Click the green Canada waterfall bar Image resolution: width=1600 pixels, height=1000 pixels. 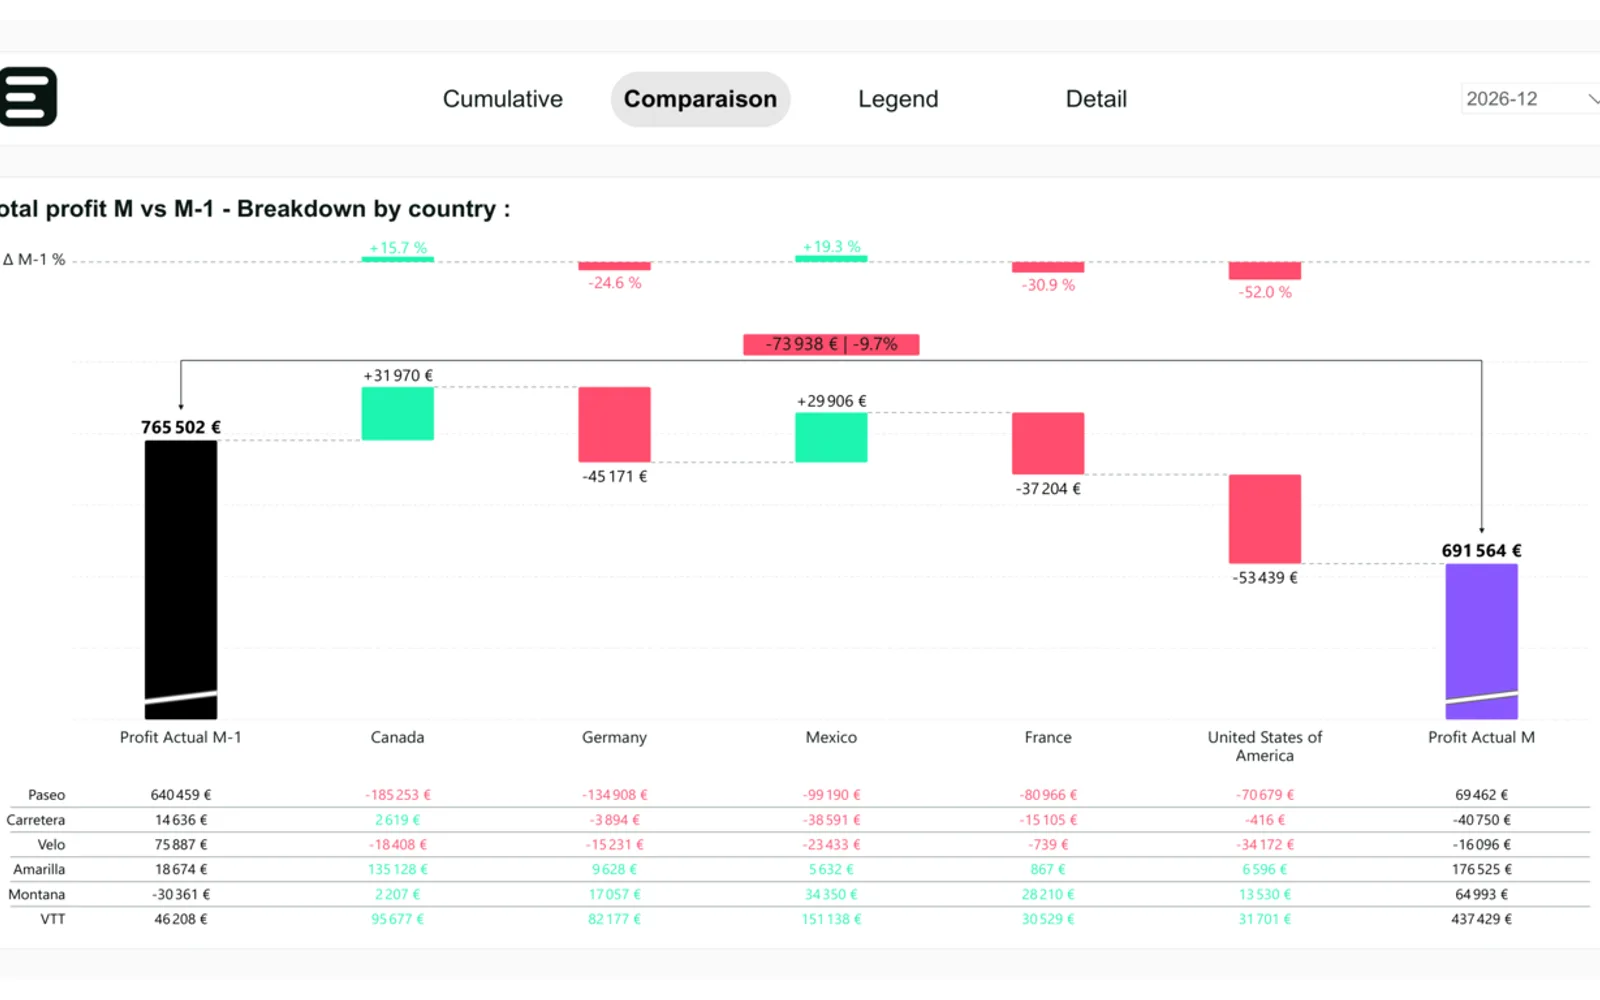click(x=398, y=414)
